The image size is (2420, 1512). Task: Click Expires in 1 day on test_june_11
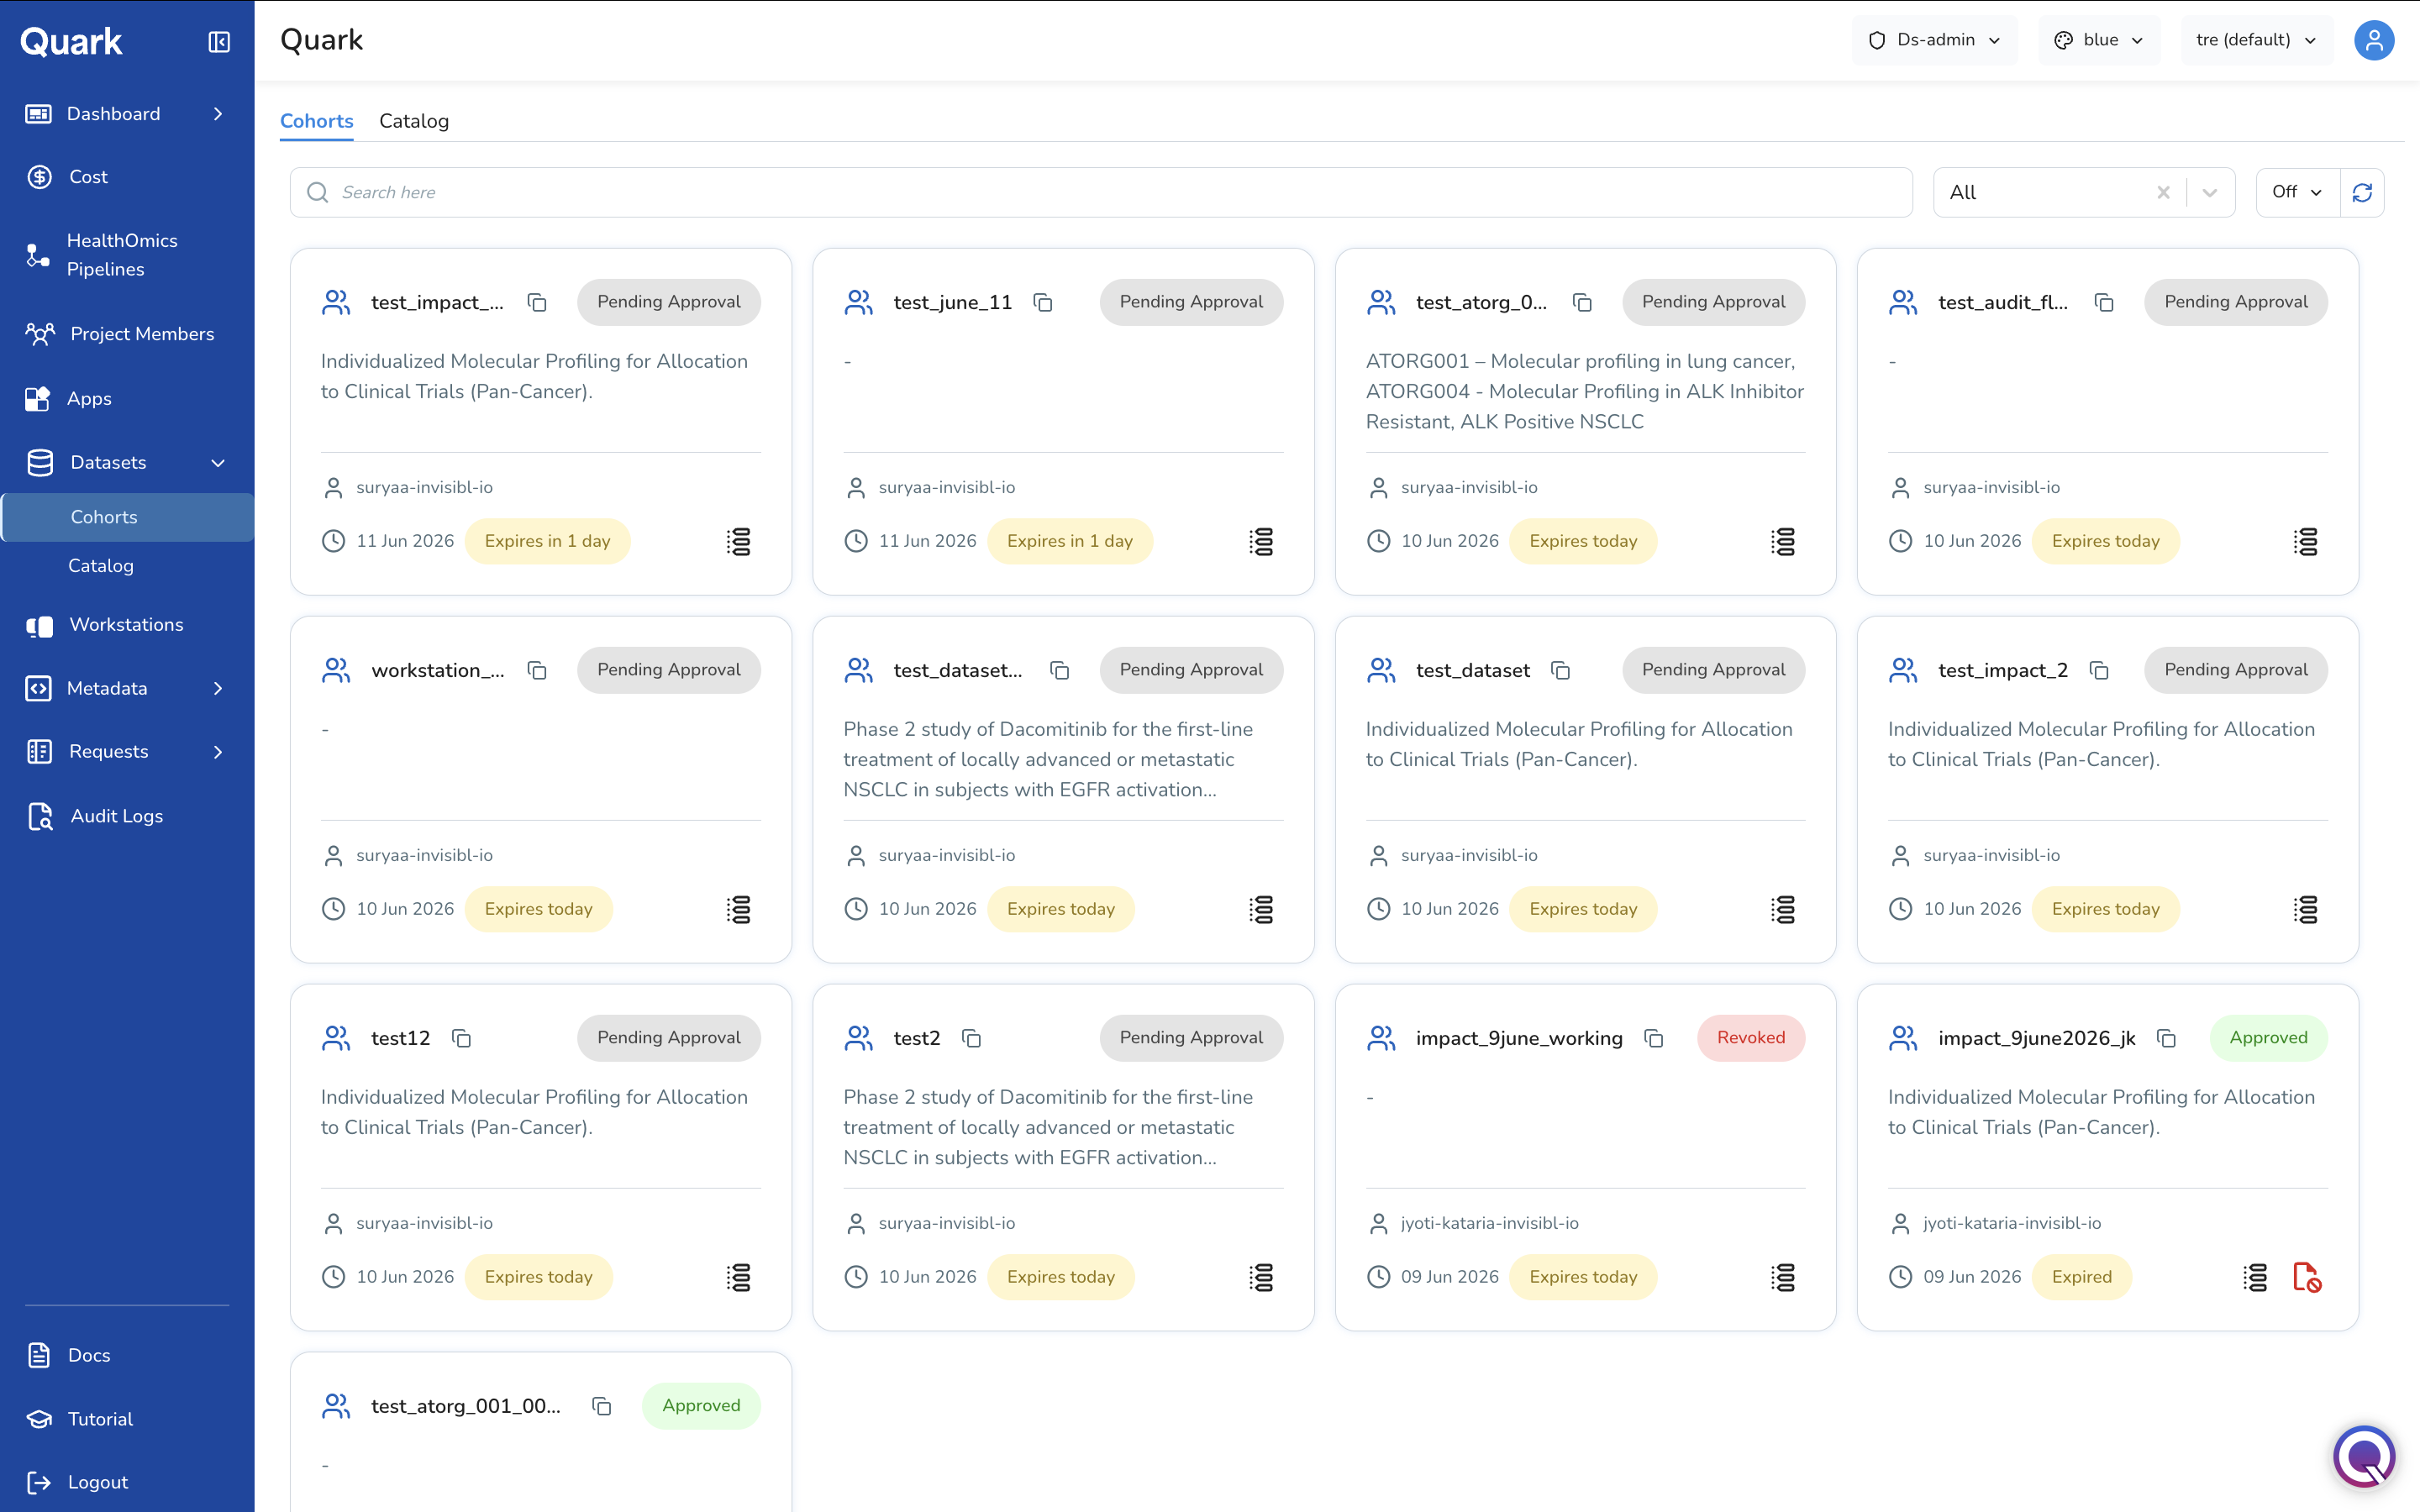(x=1069, y=541)
